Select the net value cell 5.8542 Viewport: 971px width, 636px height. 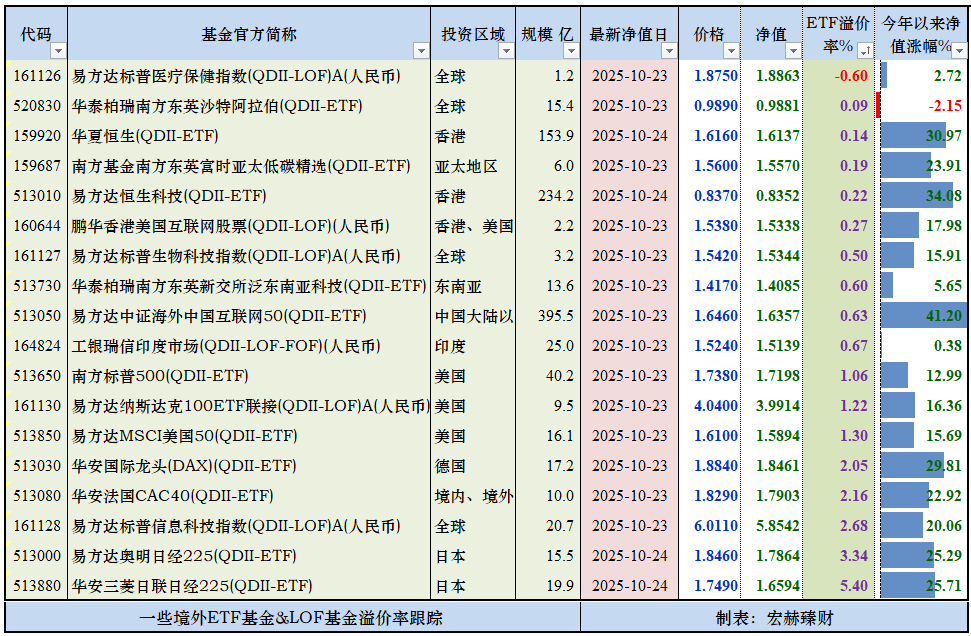point(772,526)
